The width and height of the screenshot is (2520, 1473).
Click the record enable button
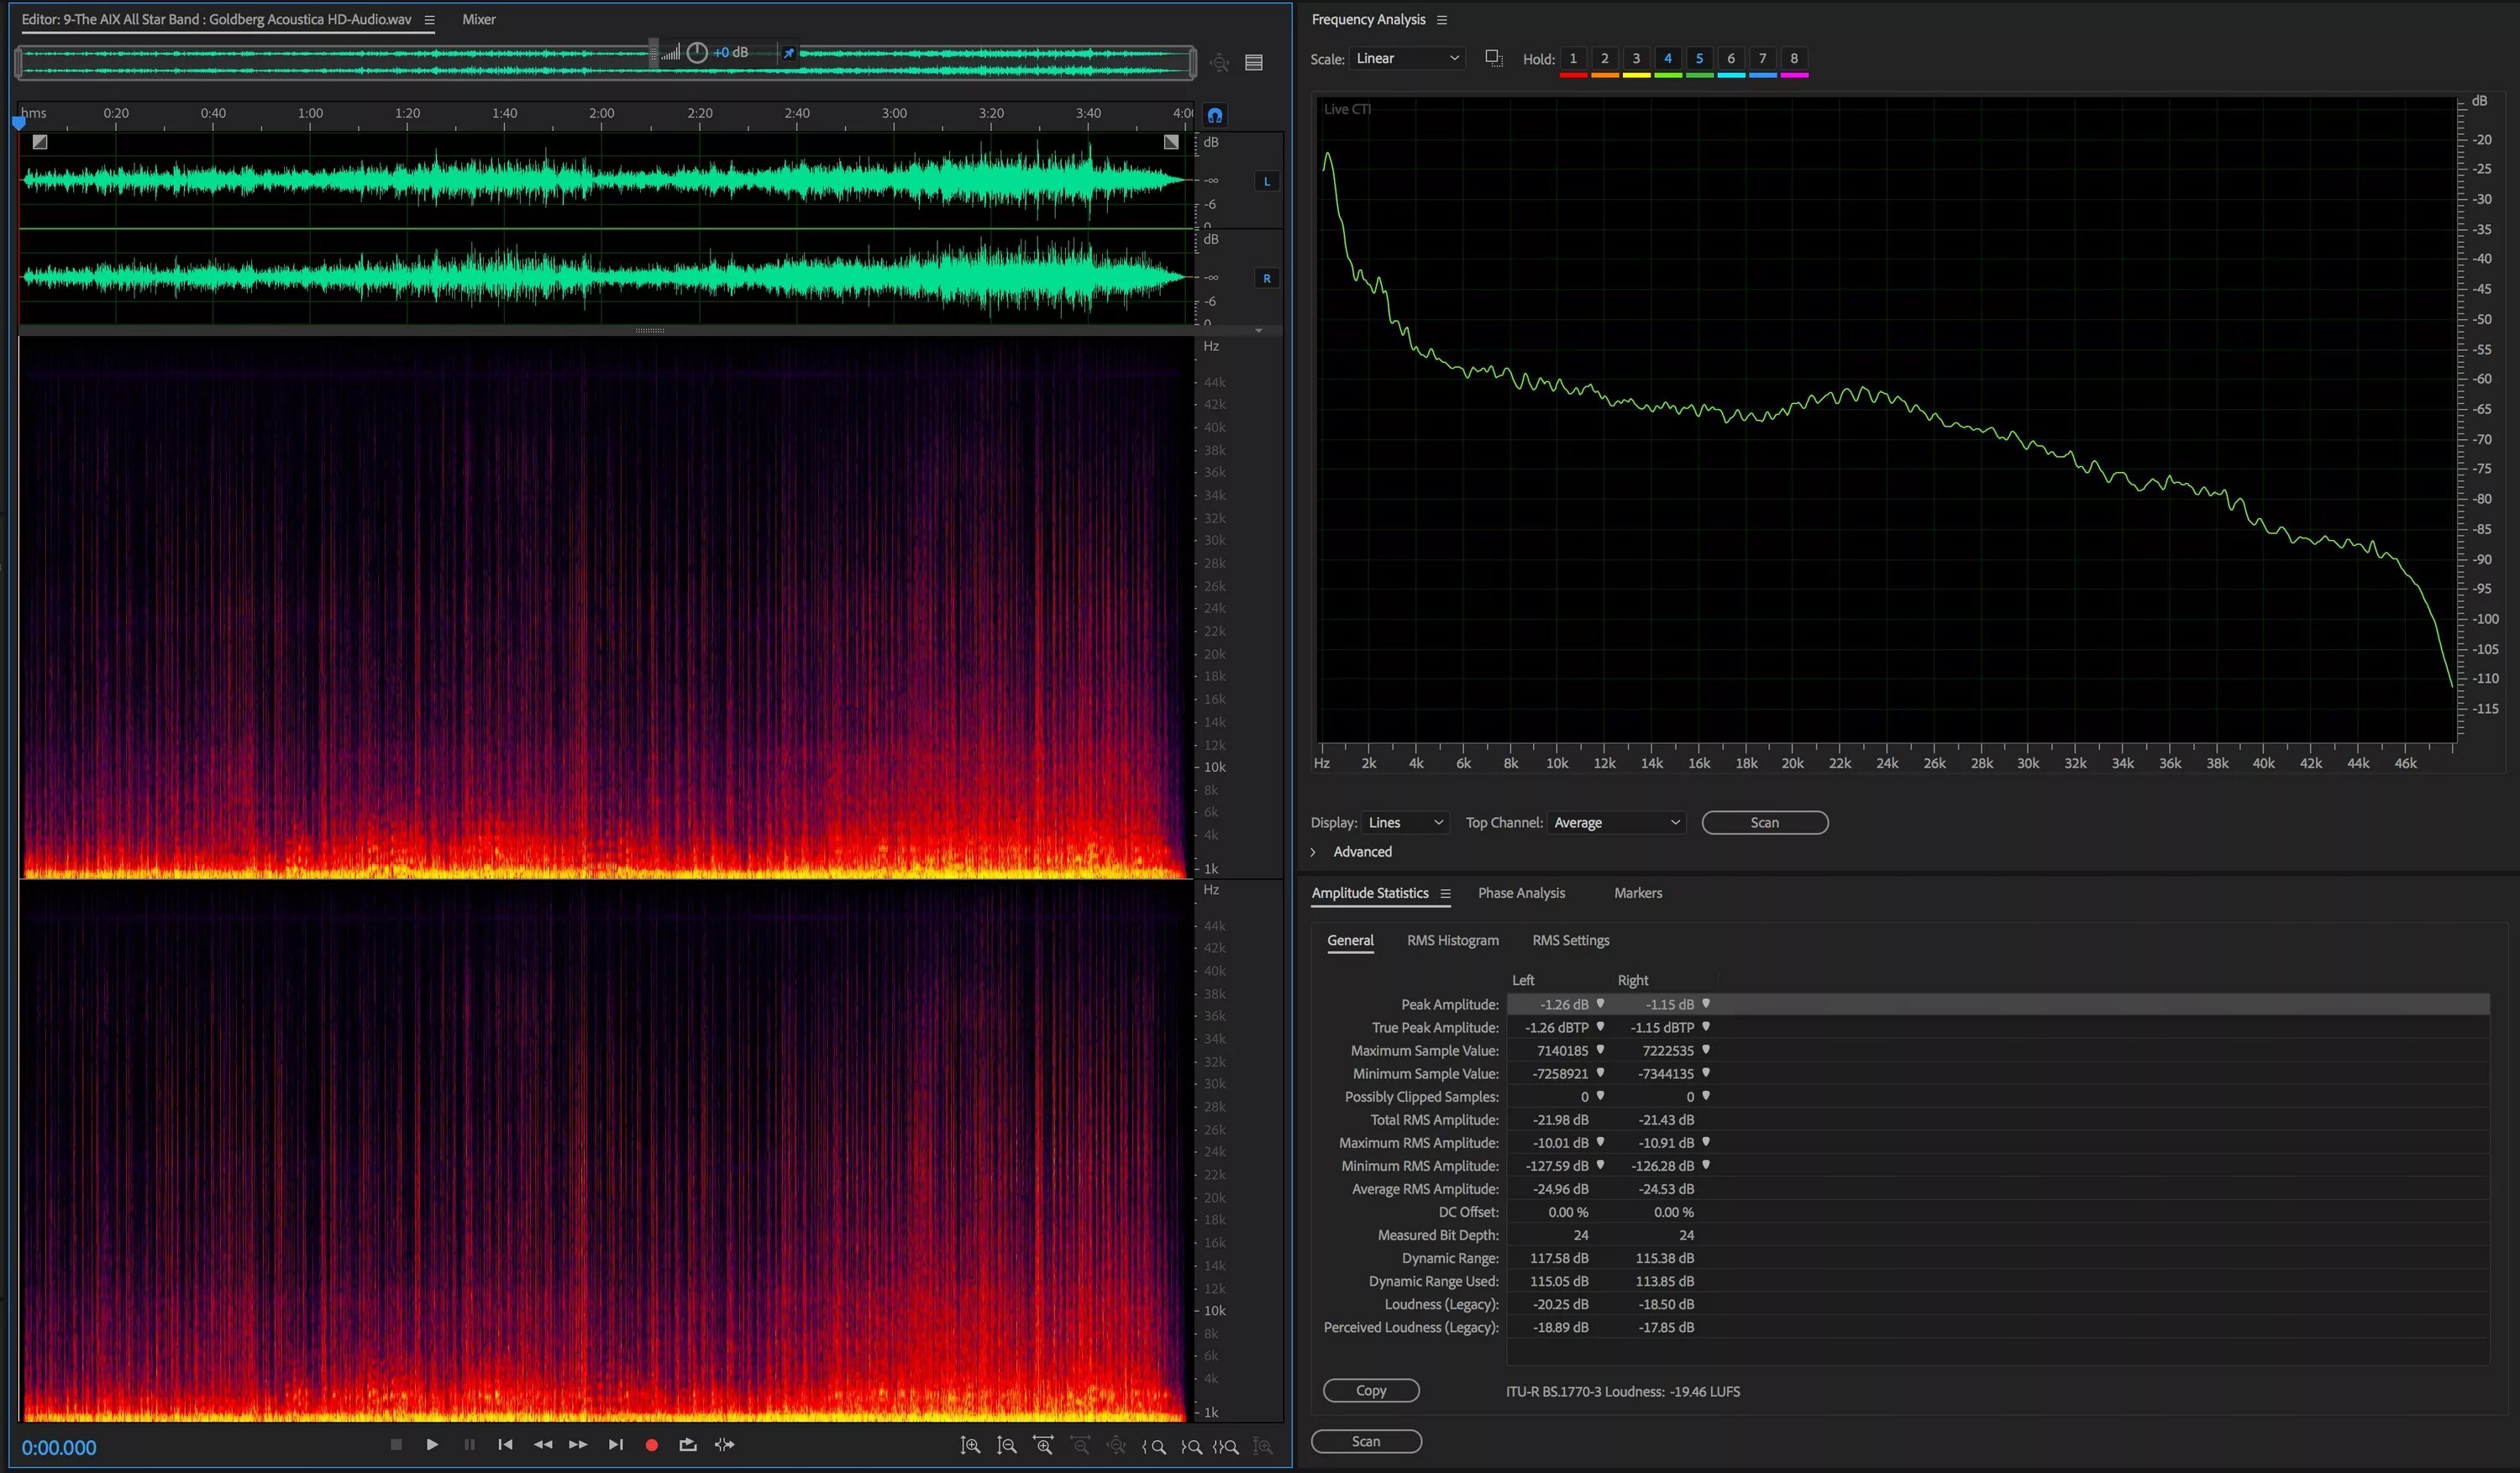(651, 1445)
